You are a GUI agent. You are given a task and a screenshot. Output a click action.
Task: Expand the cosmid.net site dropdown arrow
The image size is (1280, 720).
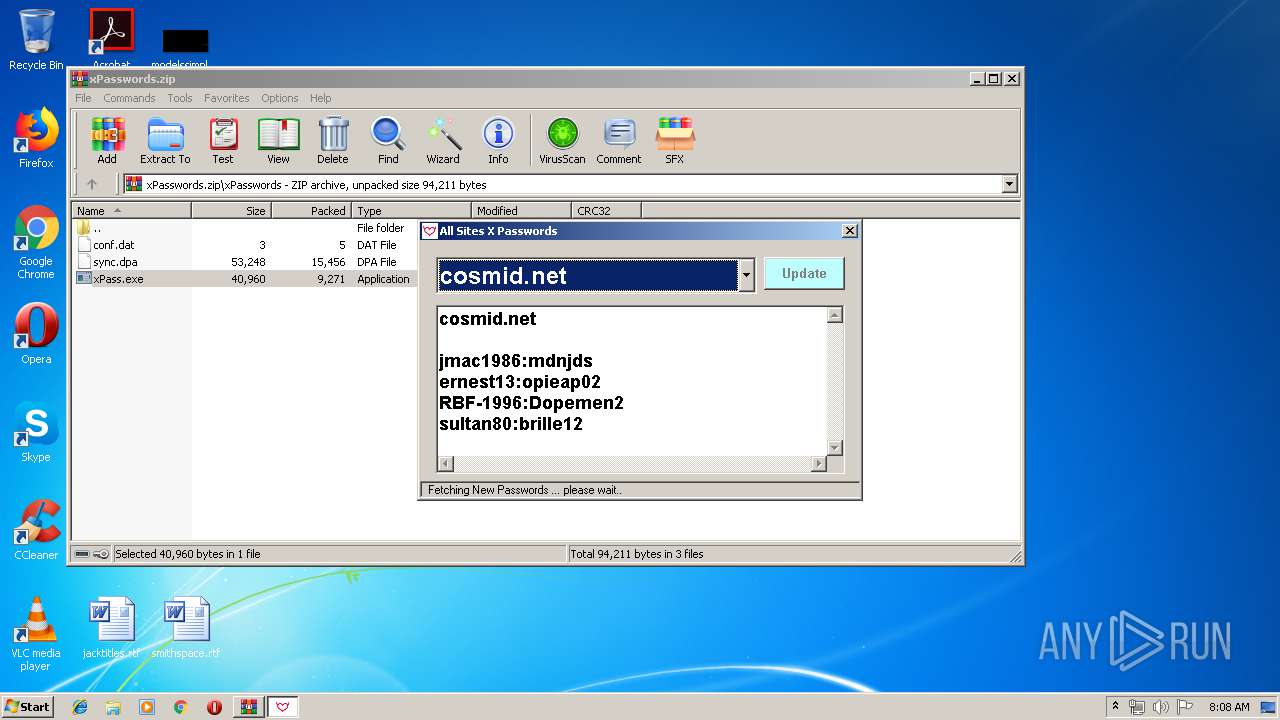tap(746, 276)
